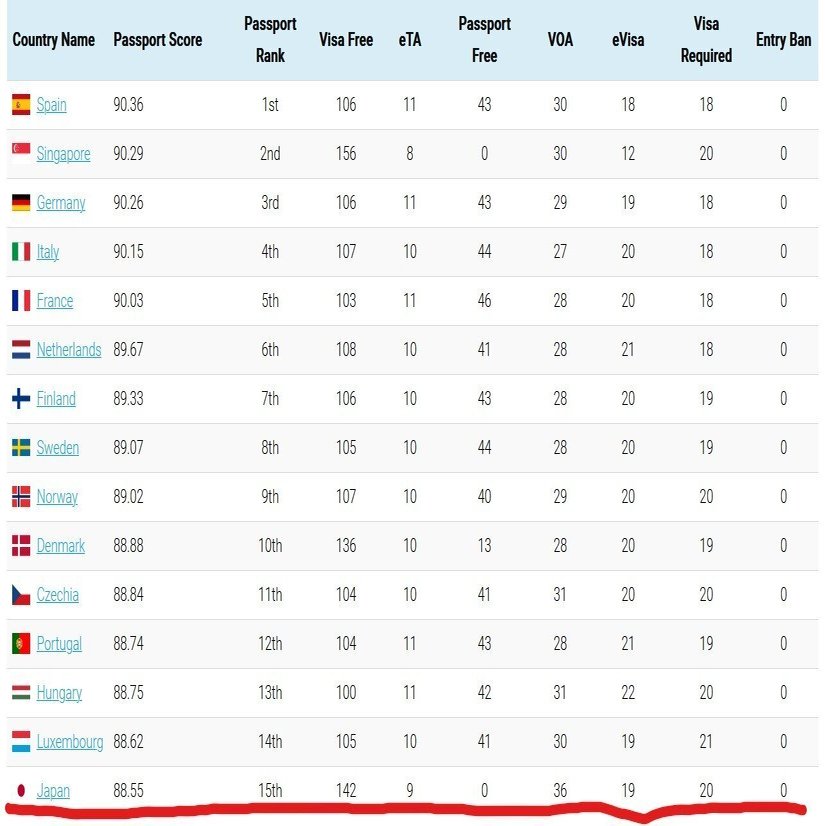Image resolution: width=826 pixels, height=826 pixels.
Task: Select Hungary's eVisa value 22
Action: [628, 692]
